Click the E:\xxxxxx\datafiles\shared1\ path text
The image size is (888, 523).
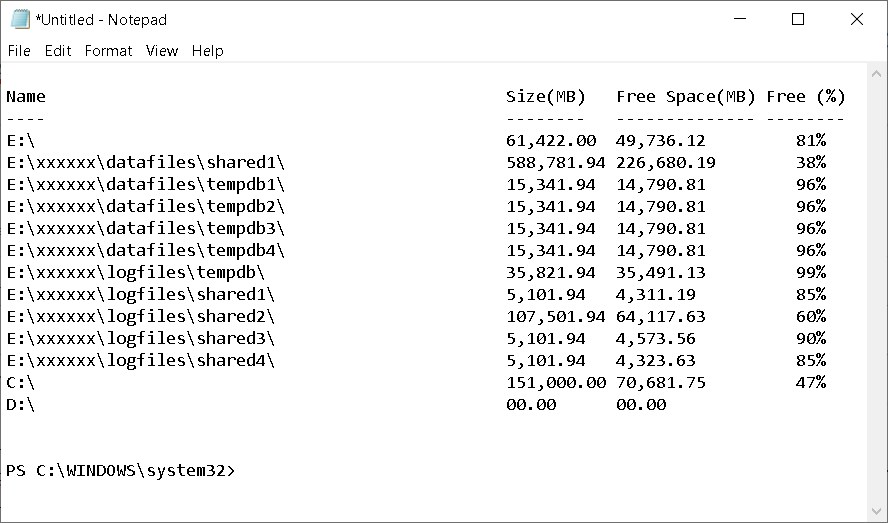pos(145,163)
